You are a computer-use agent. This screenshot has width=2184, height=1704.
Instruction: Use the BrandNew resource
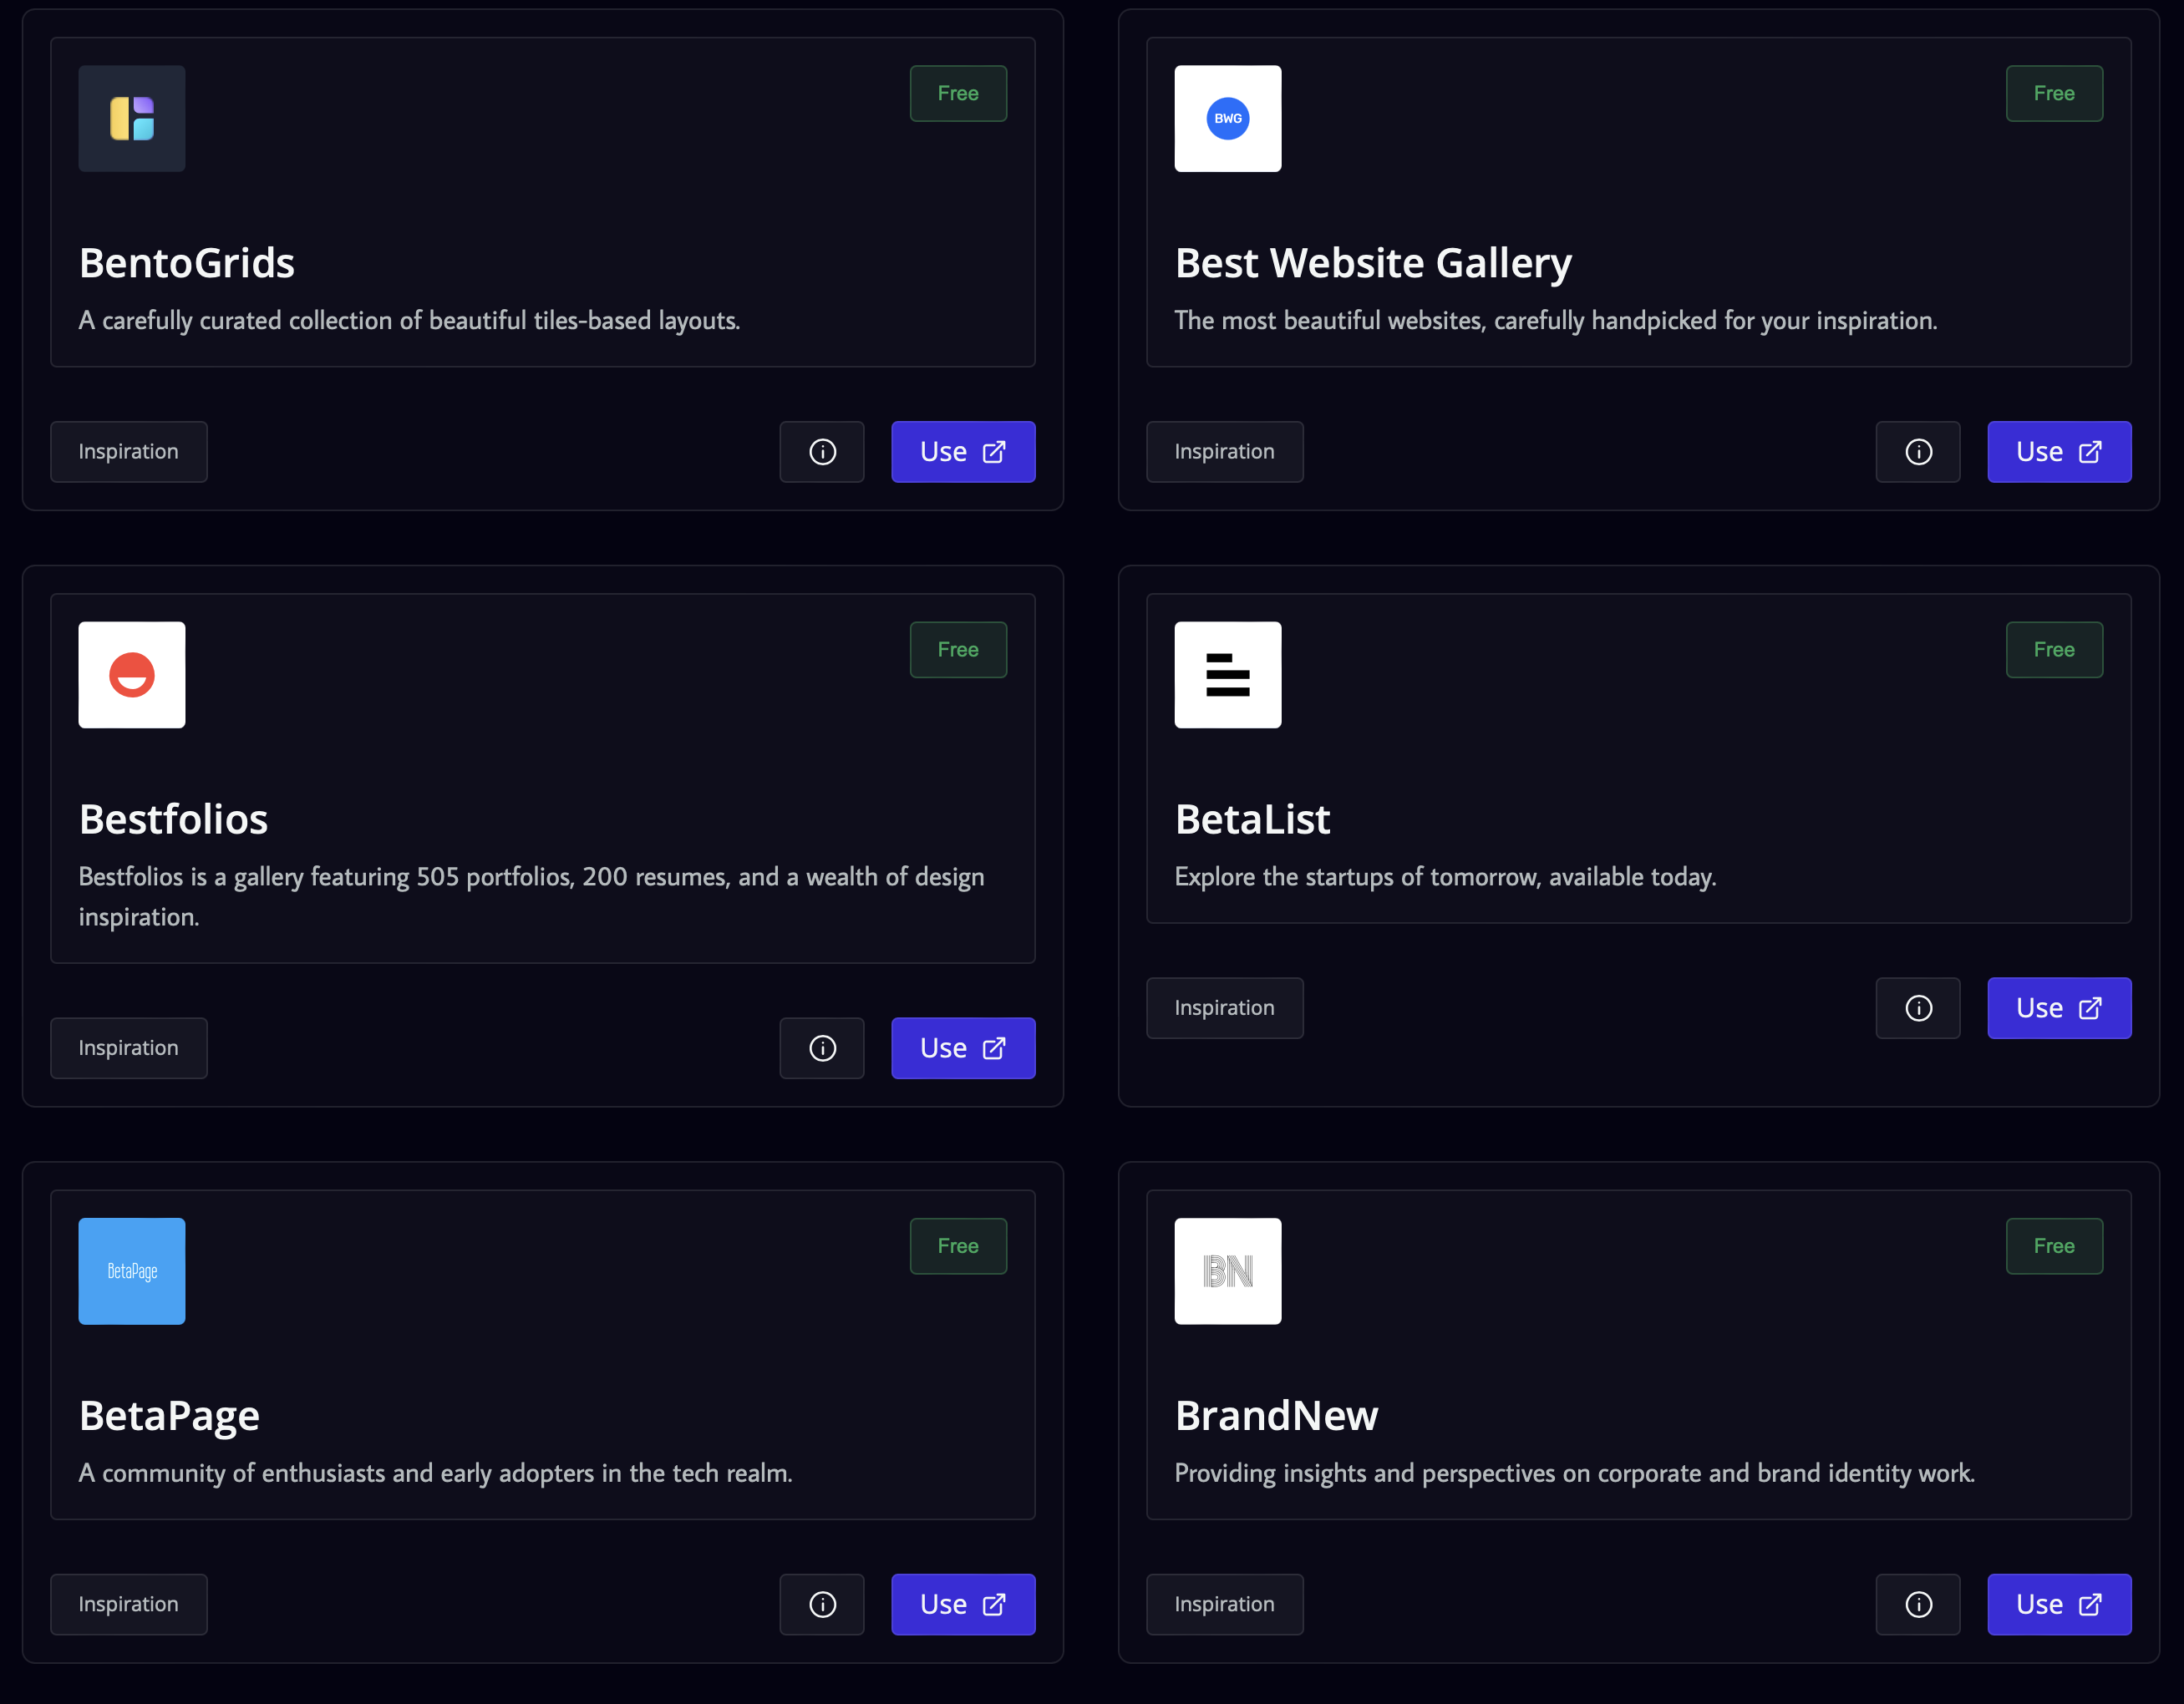(2059, 1604)
